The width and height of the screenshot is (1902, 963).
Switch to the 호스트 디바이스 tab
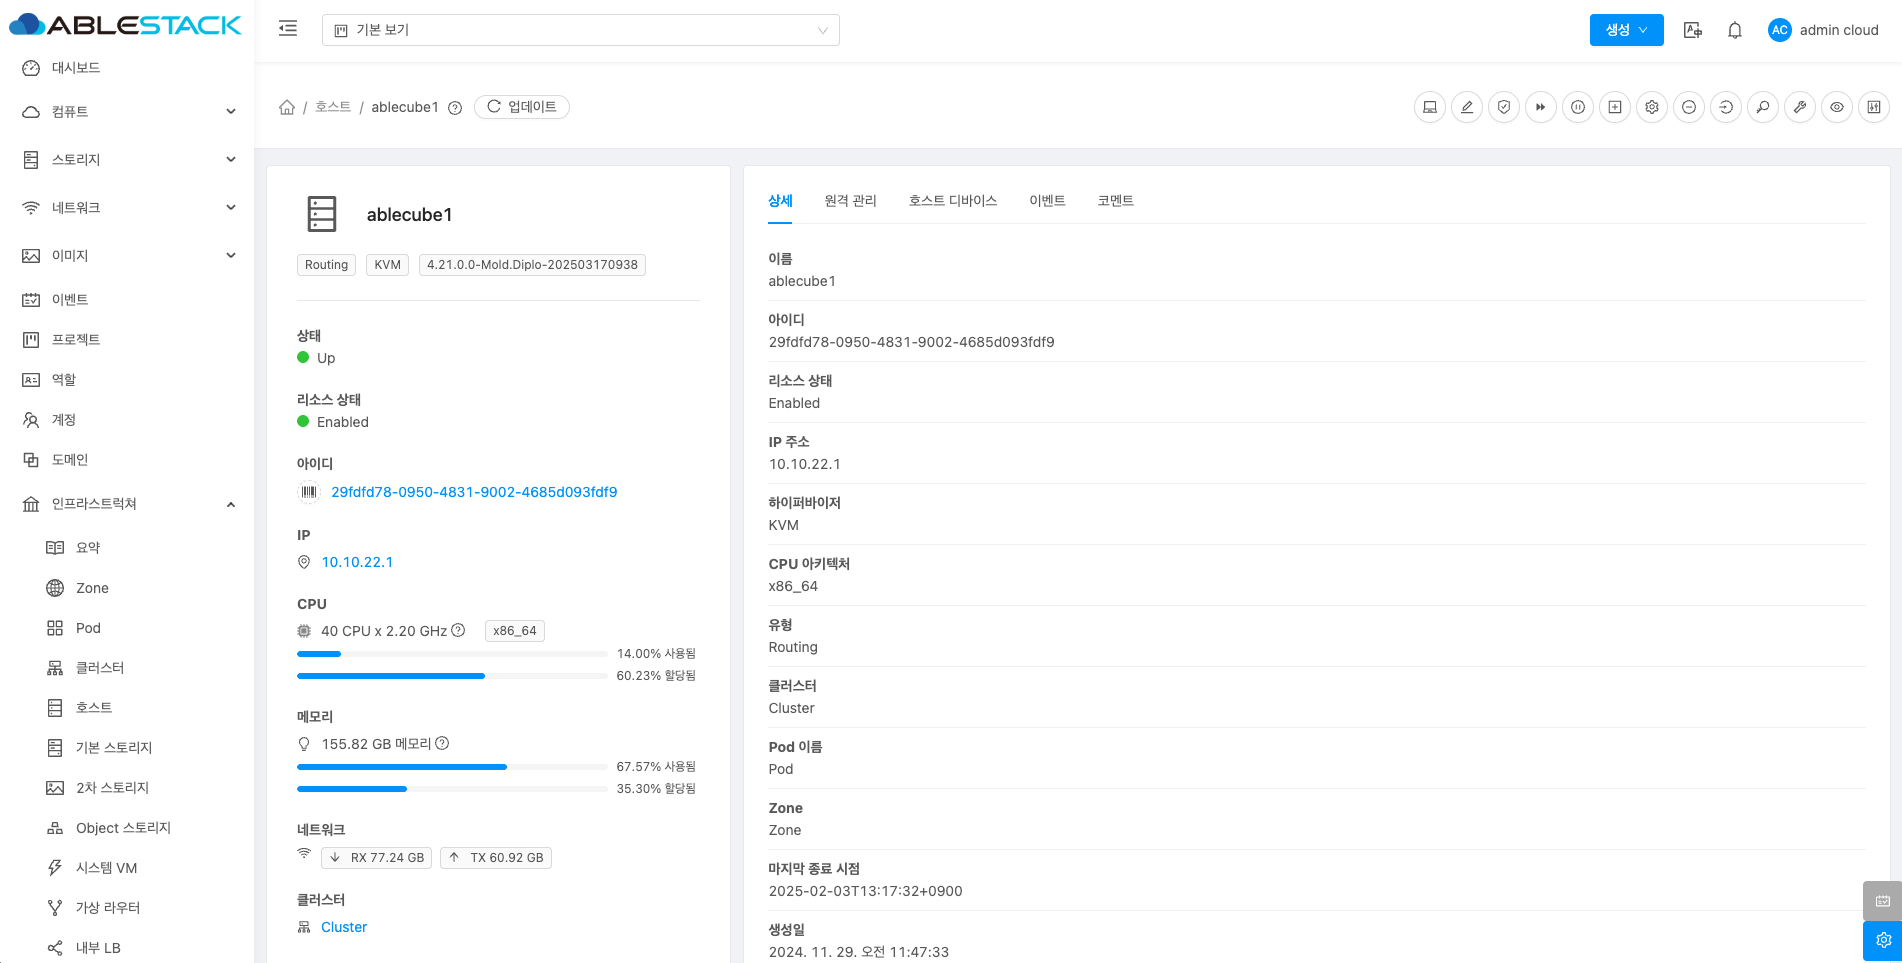952,201
